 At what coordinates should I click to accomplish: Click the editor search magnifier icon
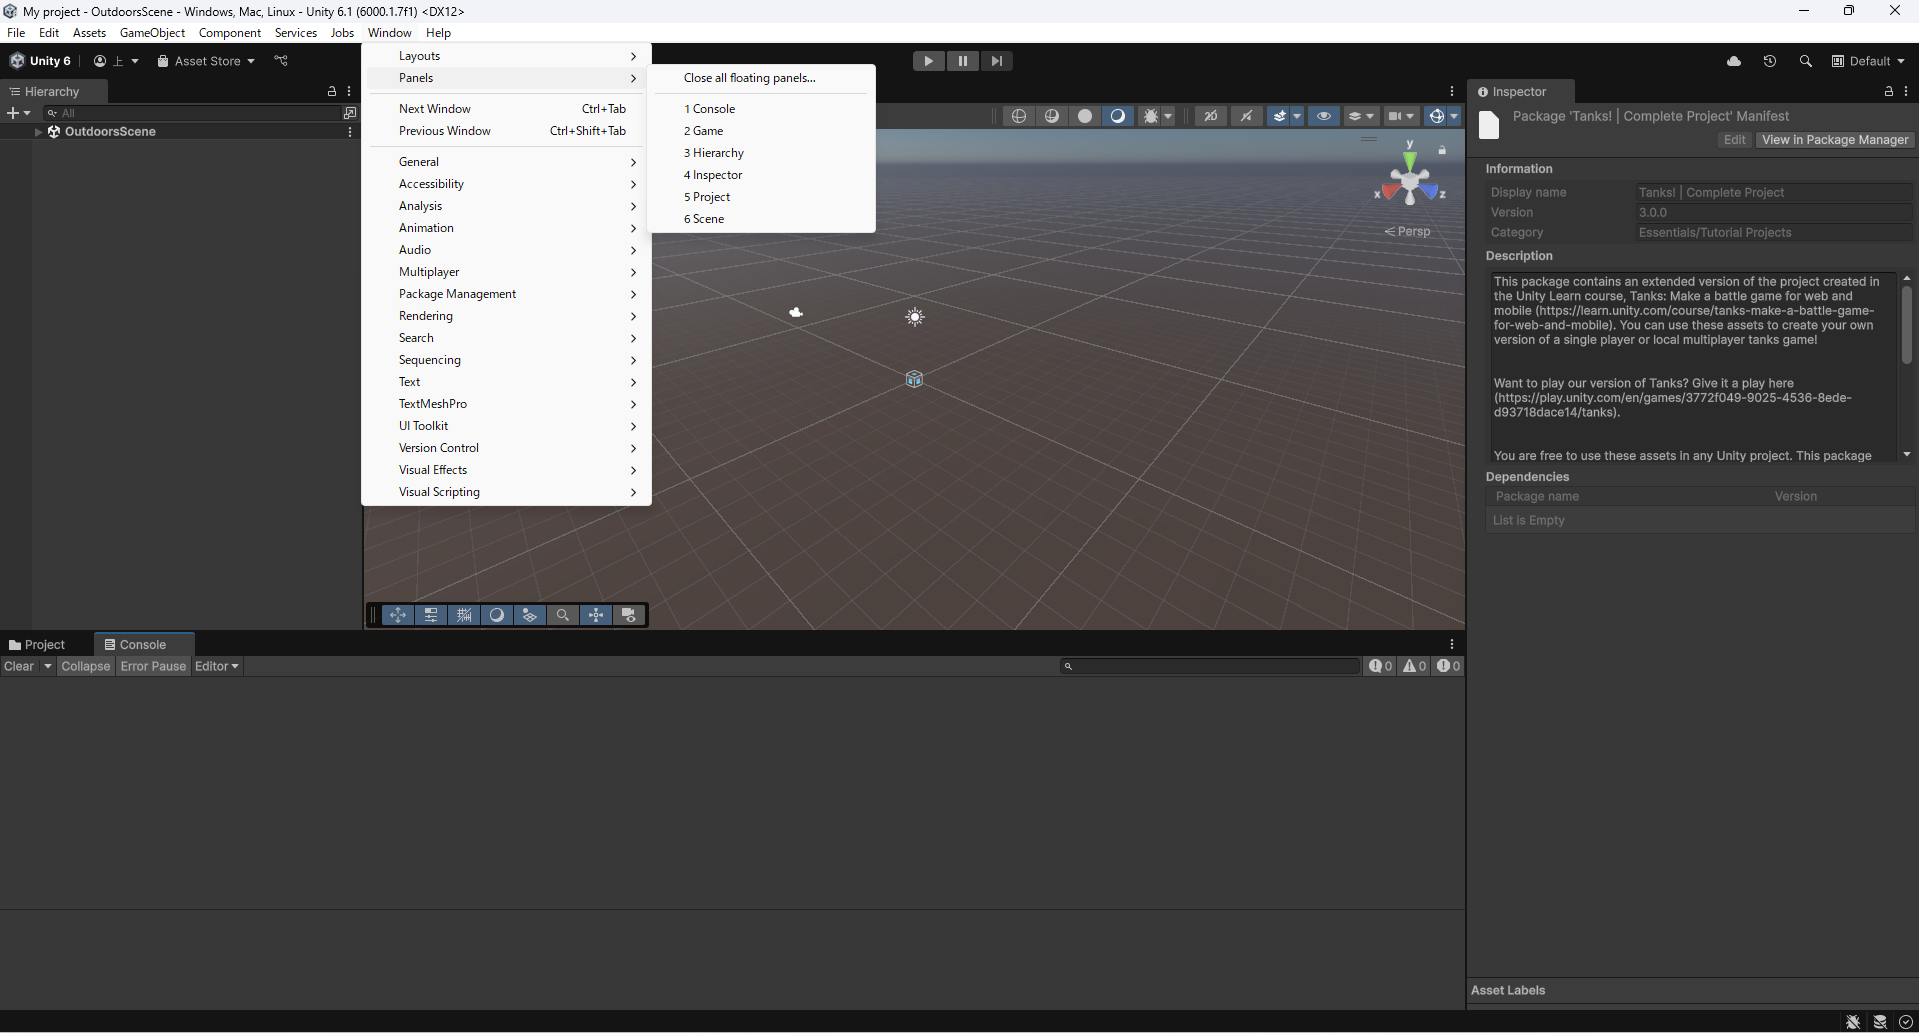(x=1806, y=60)
